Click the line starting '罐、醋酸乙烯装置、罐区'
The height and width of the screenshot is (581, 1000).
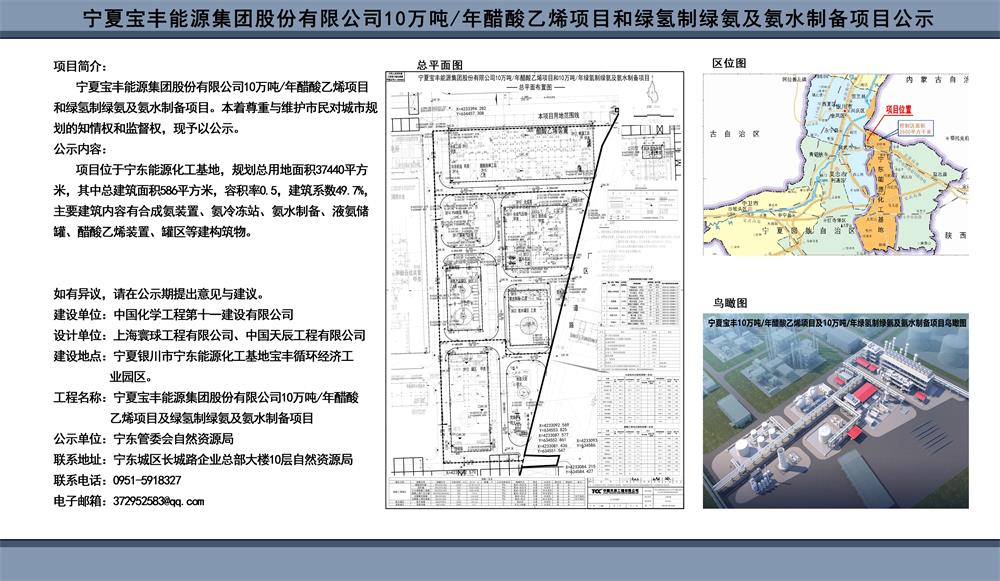pos(153,232)
